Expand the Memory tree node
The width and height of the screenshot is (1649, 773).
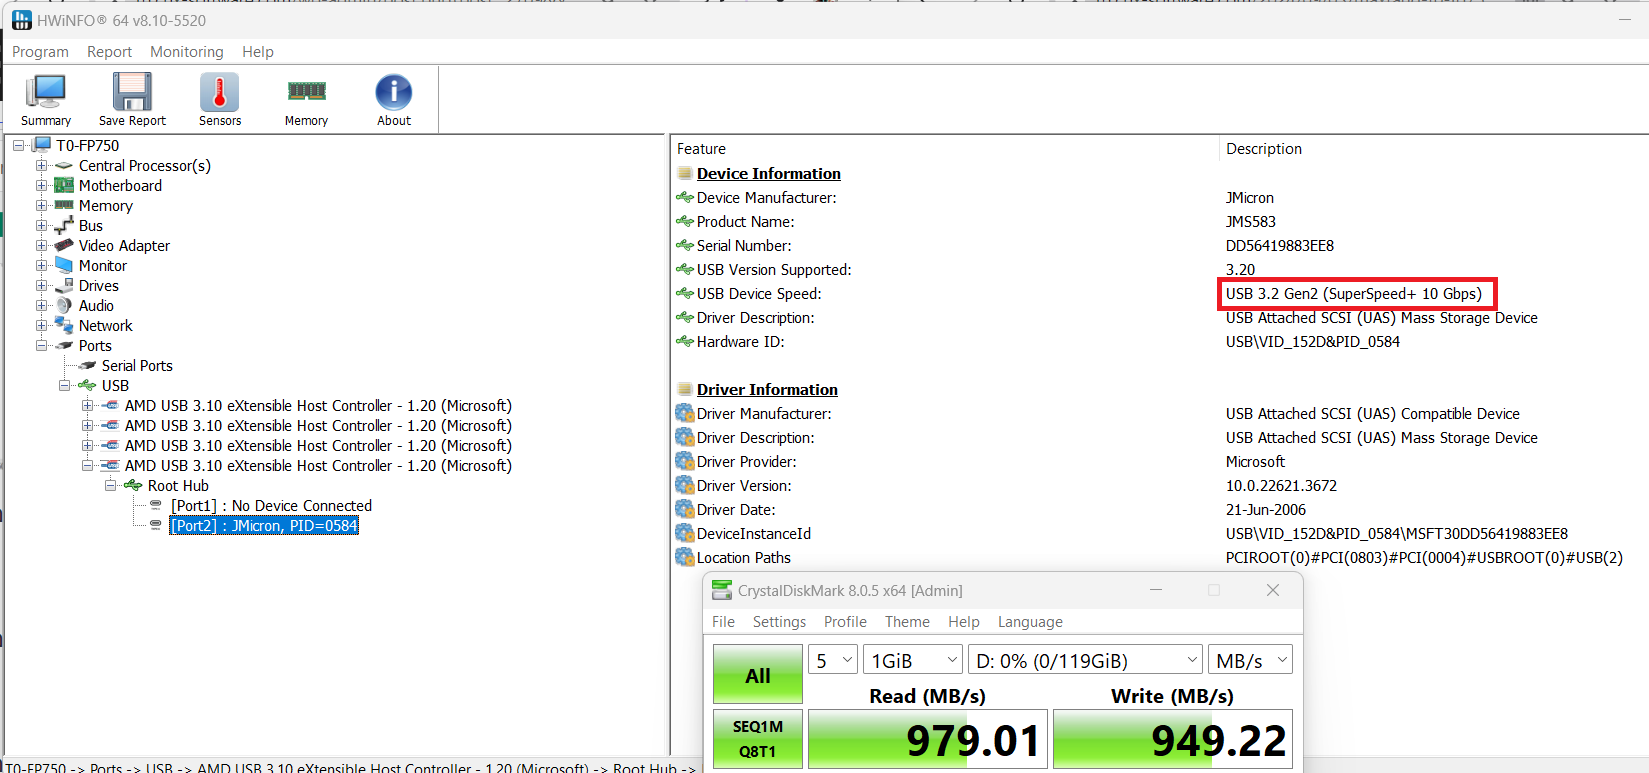(x=41, y=205)
